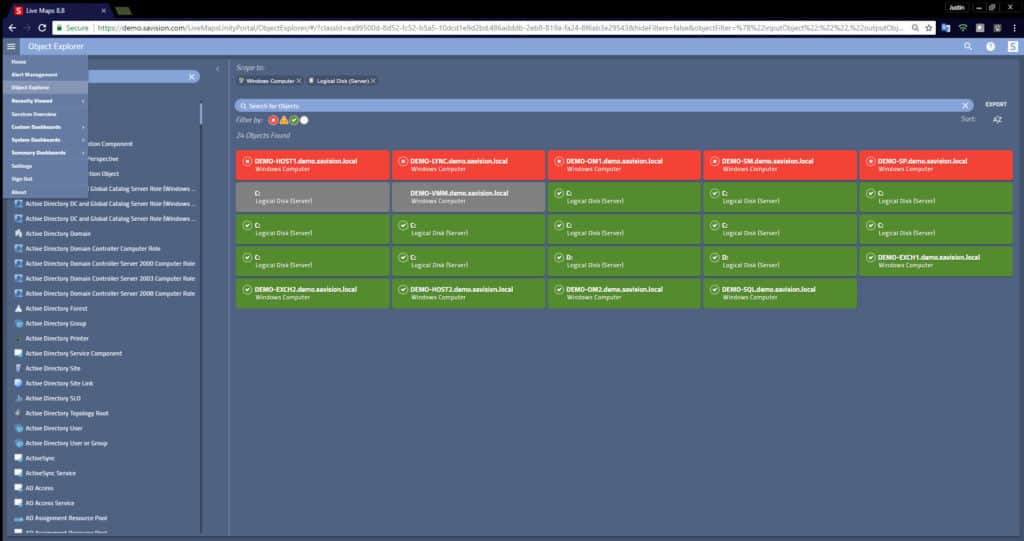Click Active Directory Domain class icon
The height and width of the screenshot is (541, 1024).
(x=18, y=233)
